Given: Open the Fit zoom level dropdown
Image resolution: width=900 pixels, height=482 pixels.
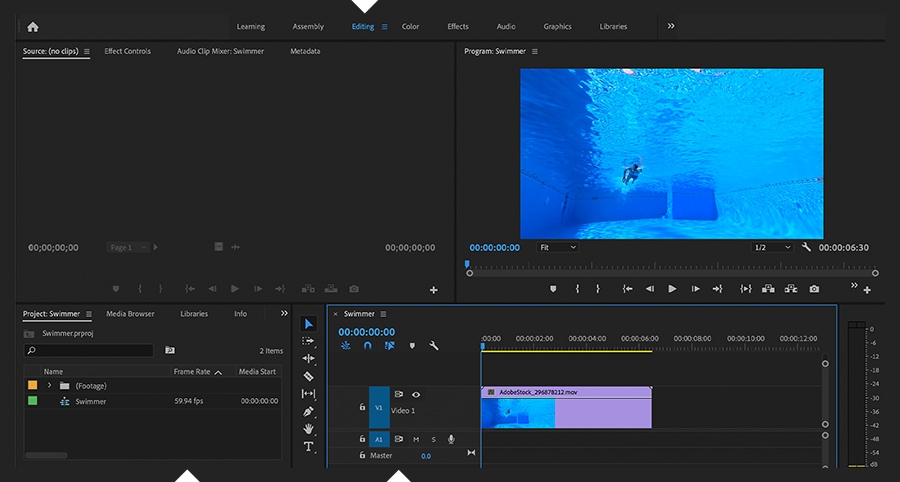Looking at the screenshot, I should [x=558, y=247].
